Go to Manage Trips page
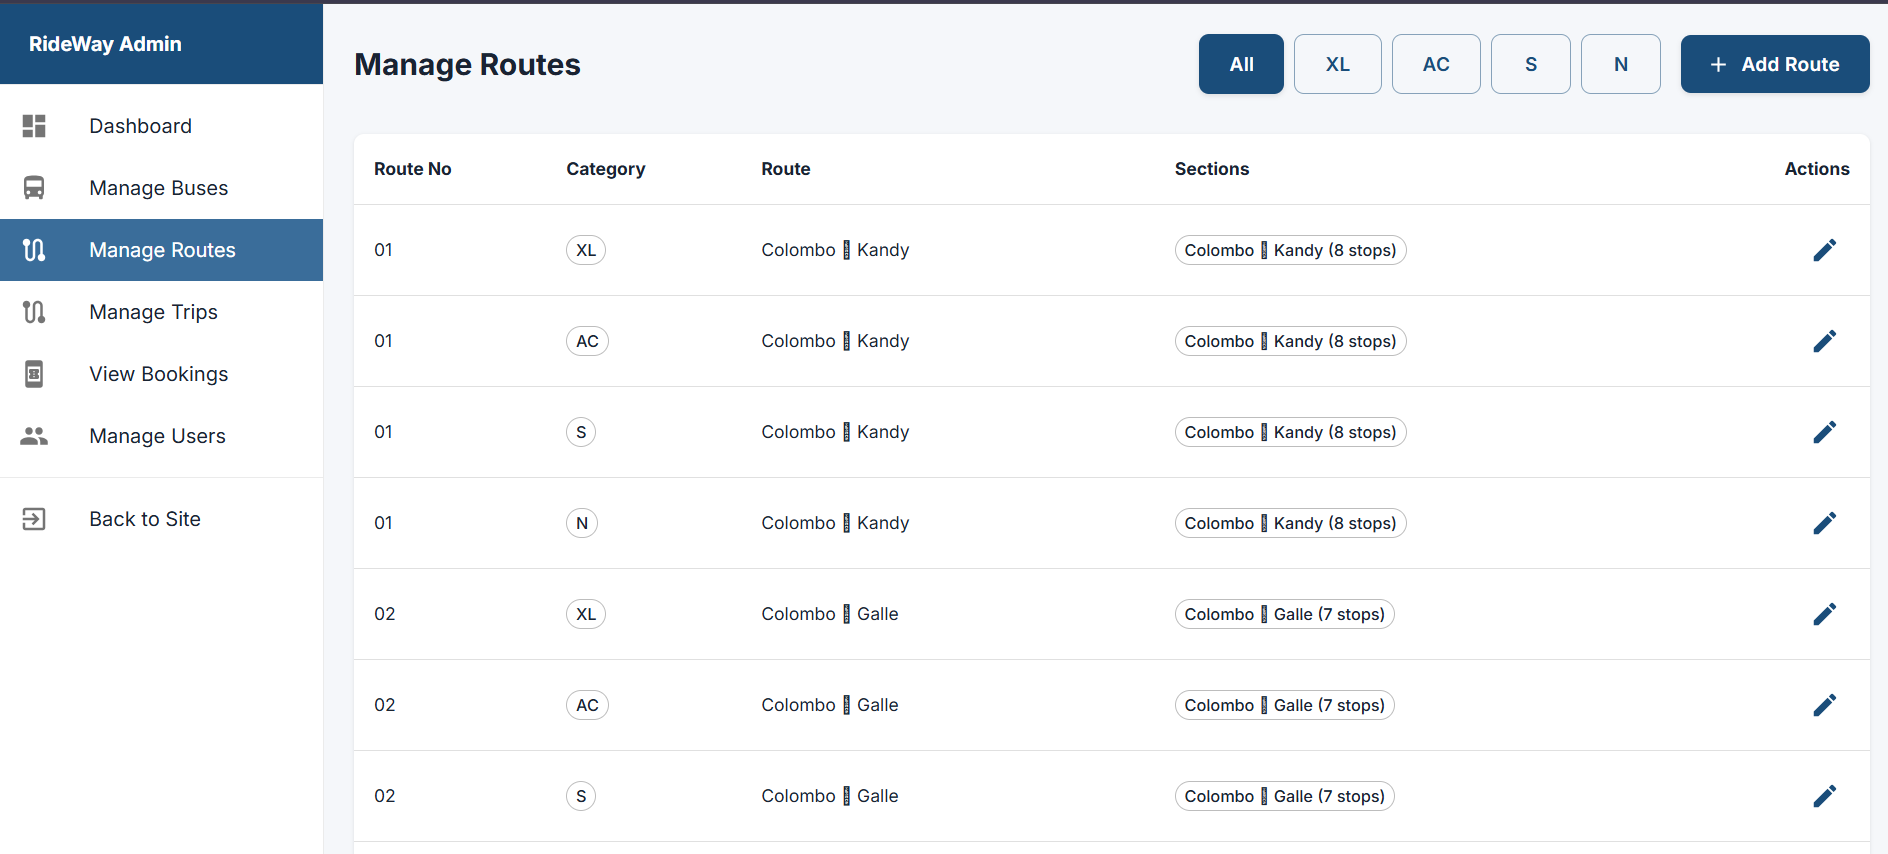 click(x=161, y=312)
